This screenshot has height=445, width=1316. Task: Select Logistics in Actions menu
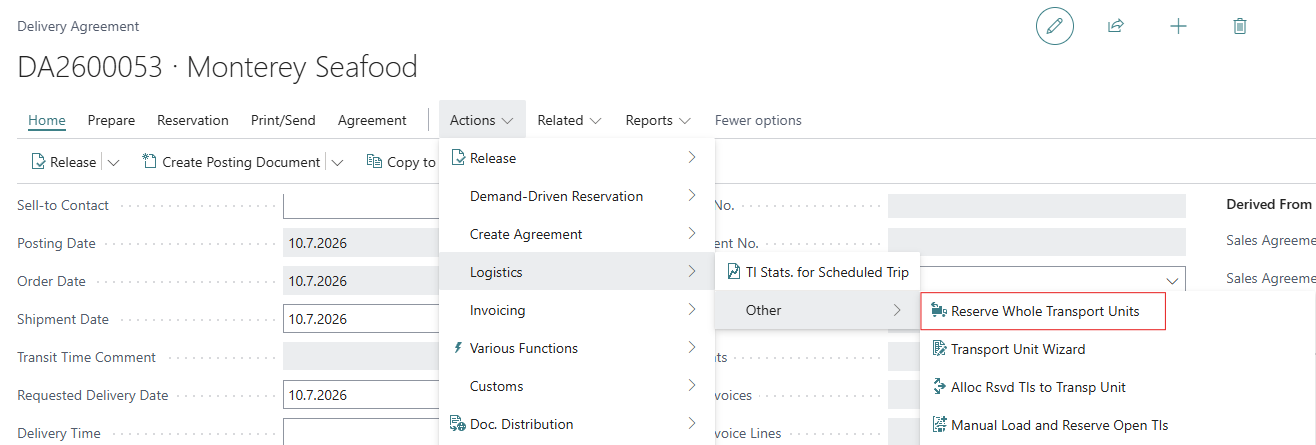pyautogui.click(x=577, y=272)
